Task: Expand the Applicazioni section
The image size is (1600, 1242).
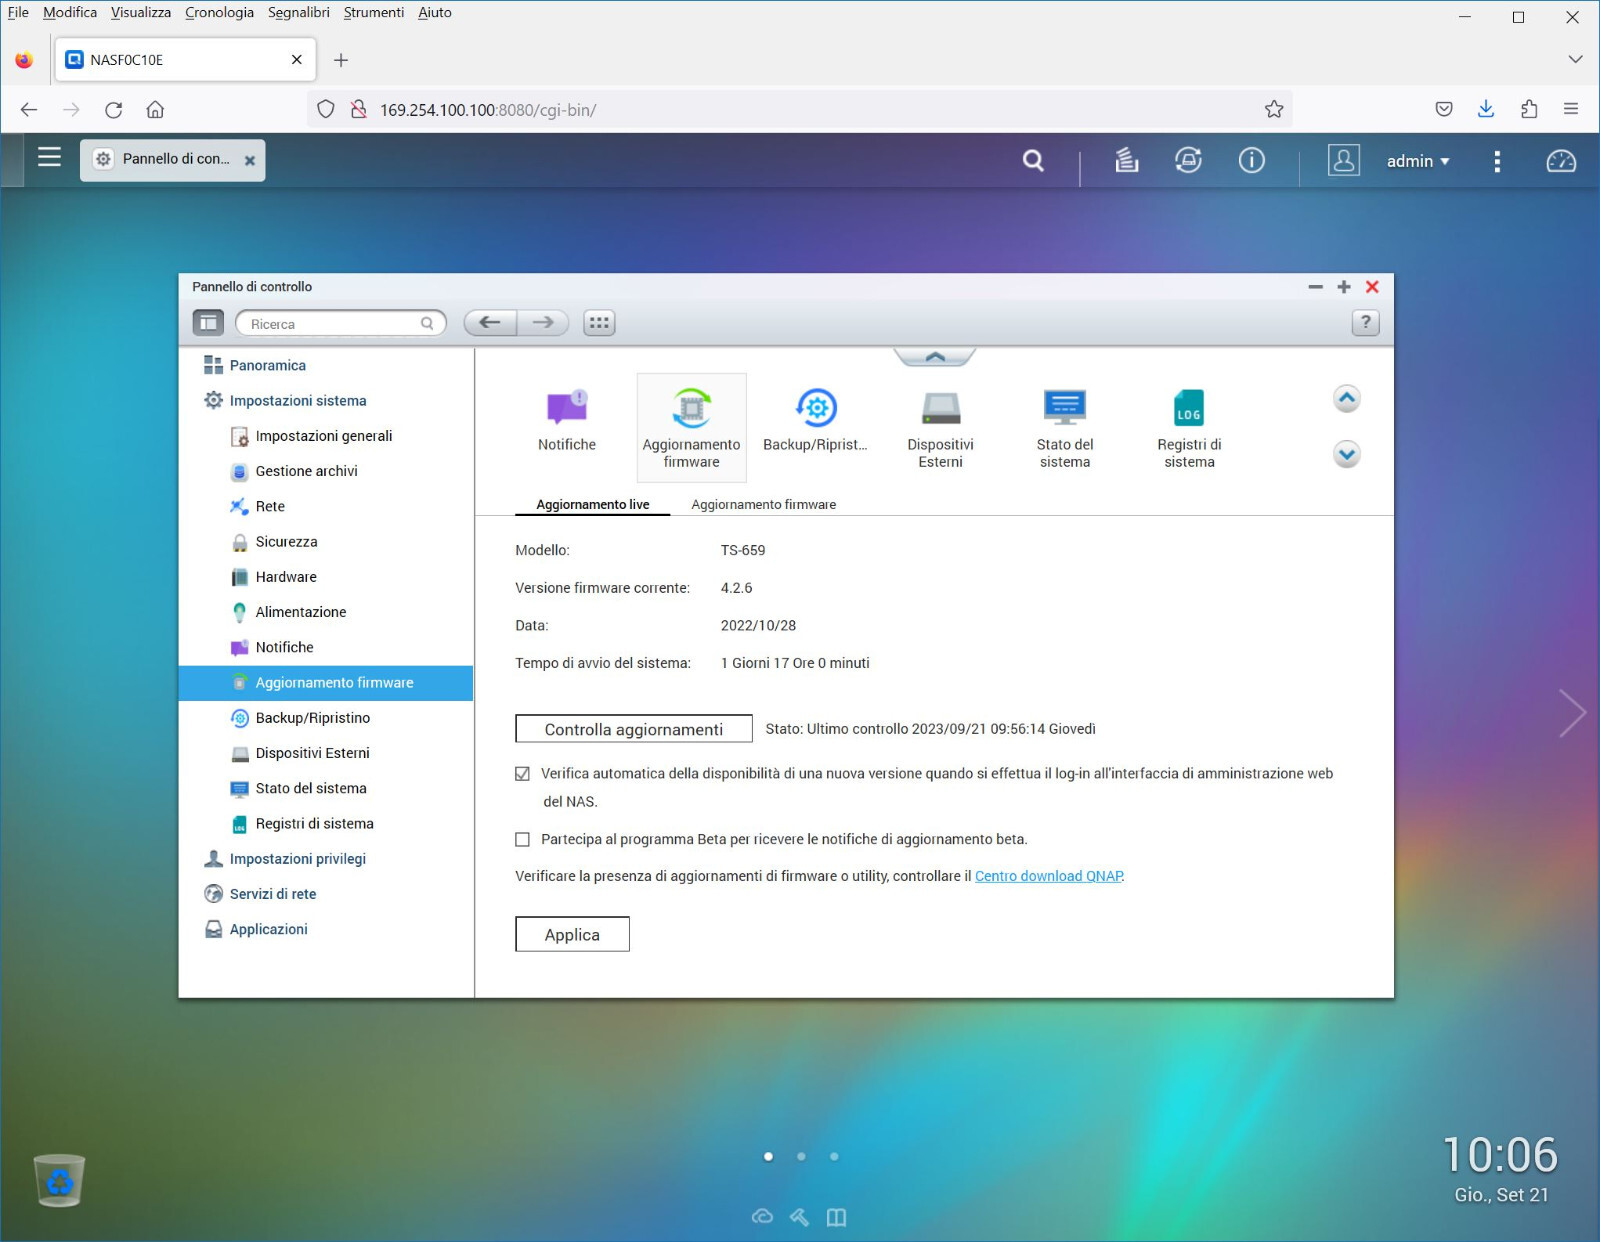Action: 268,928
